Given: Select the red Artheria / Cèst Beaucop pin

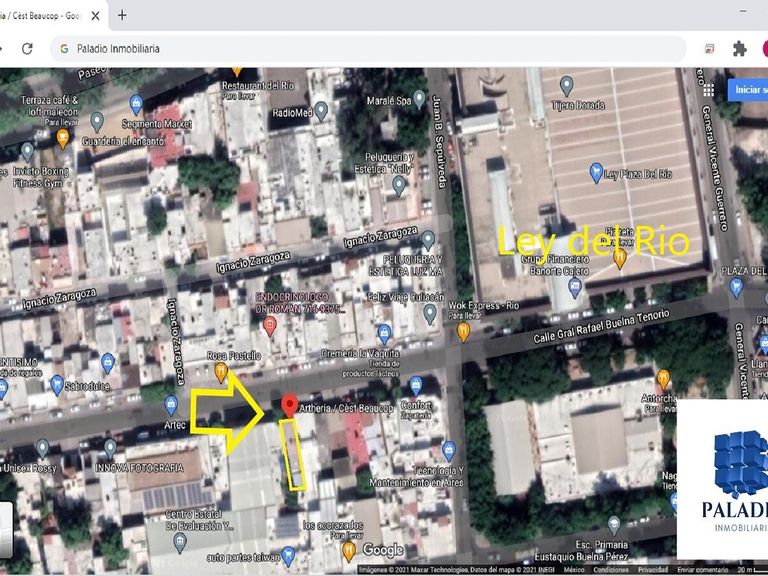Looking at the screenshot, I should 289,407.
